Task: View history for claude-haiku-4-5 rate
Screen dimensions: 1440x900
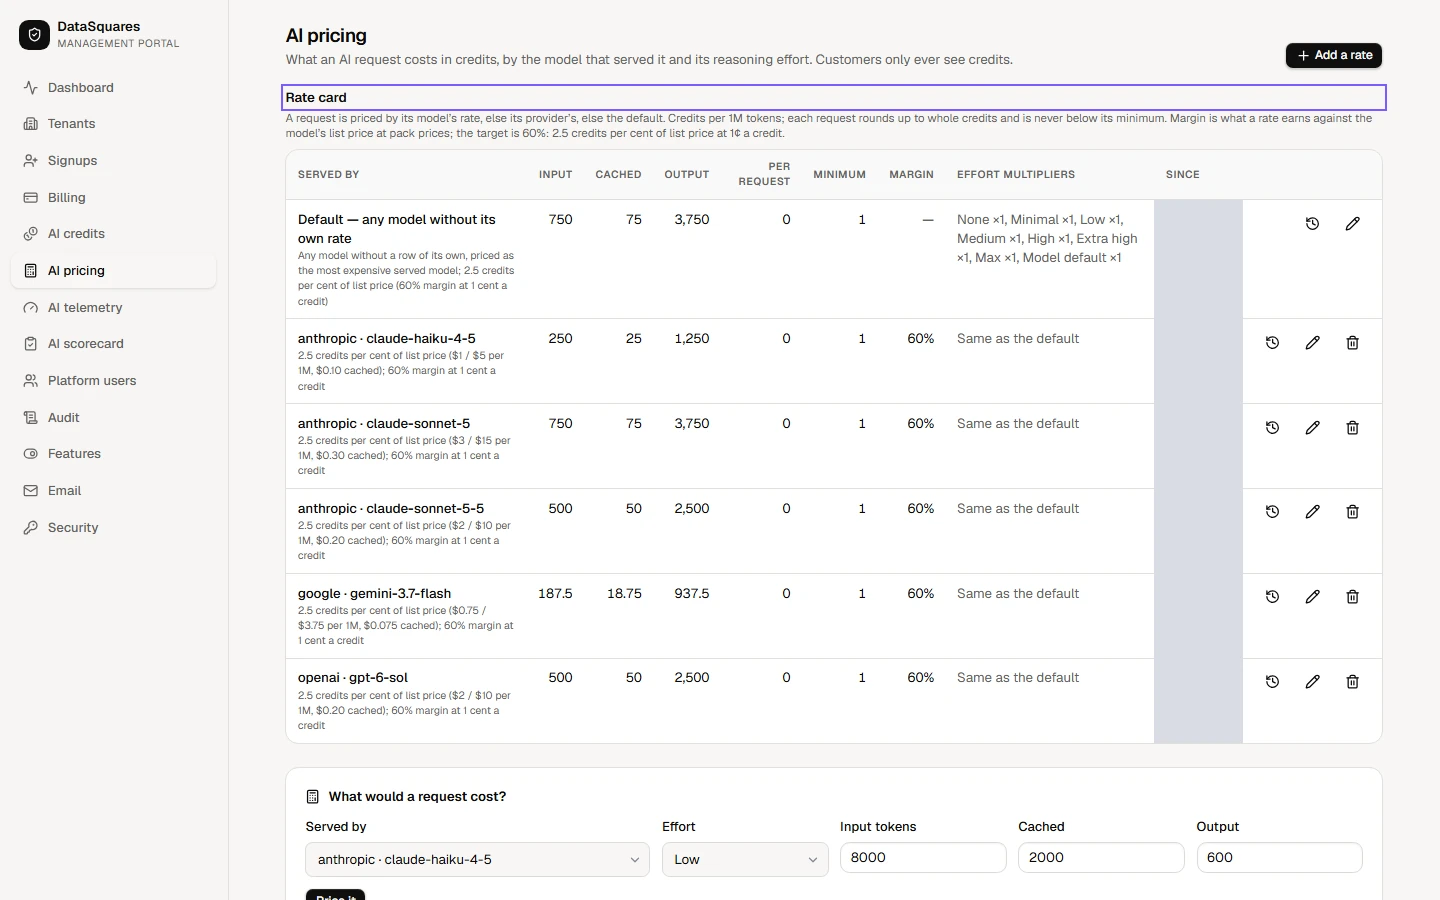Action: pos(1272,343)
